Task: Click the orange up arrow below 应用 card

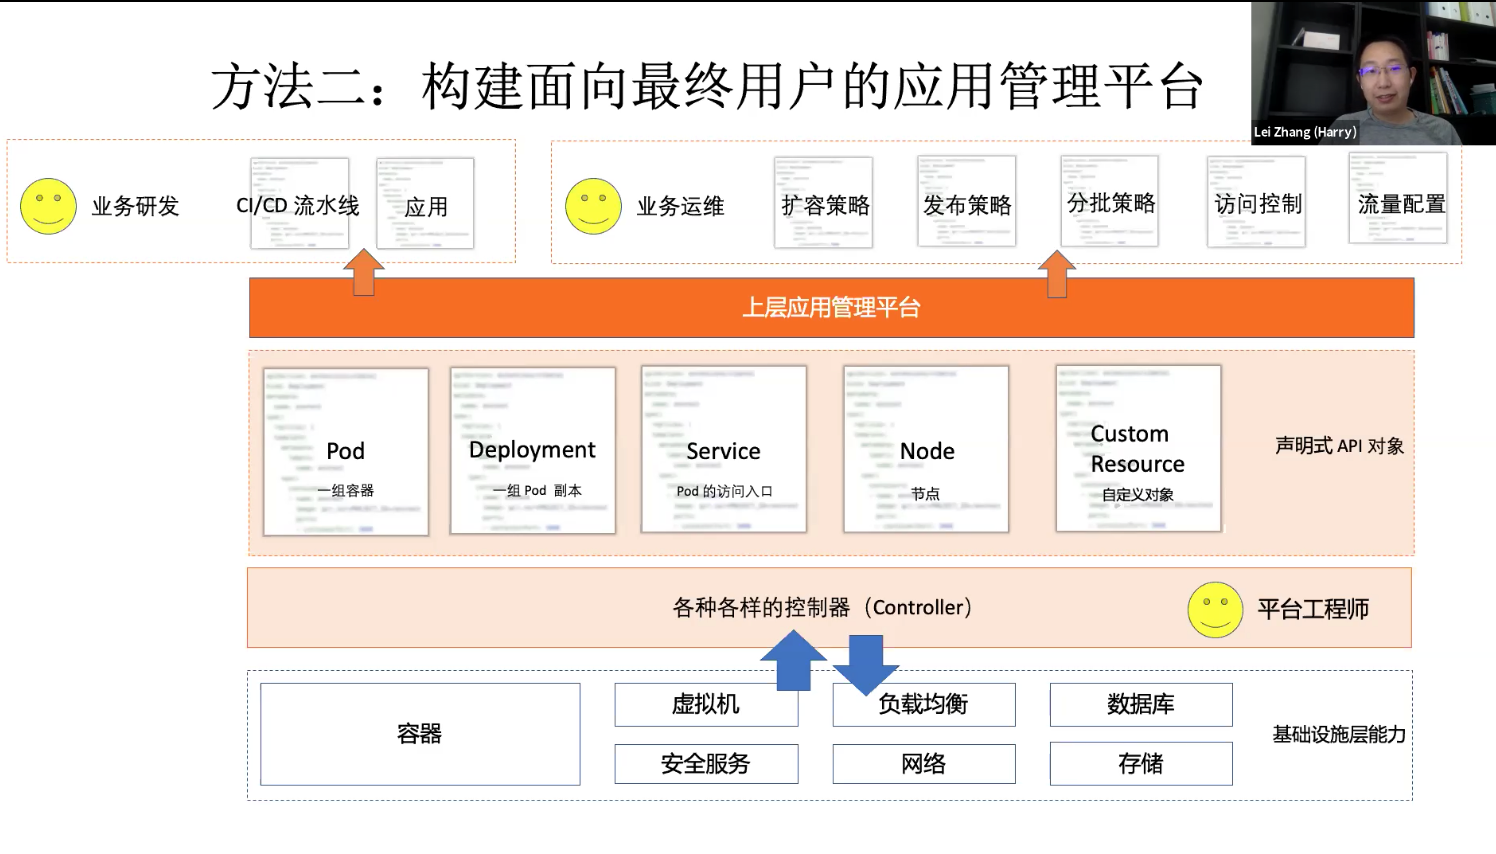Action: (363, 272)
